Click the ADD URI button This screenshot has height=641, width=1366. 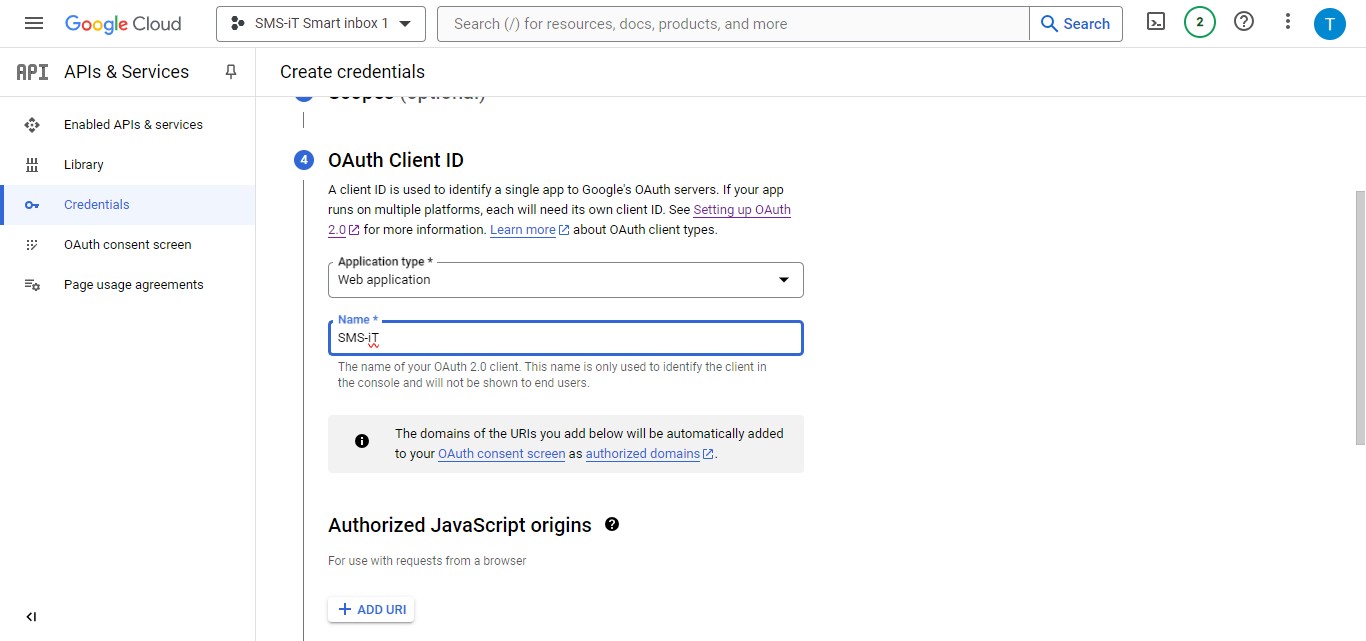pos(371,608)
